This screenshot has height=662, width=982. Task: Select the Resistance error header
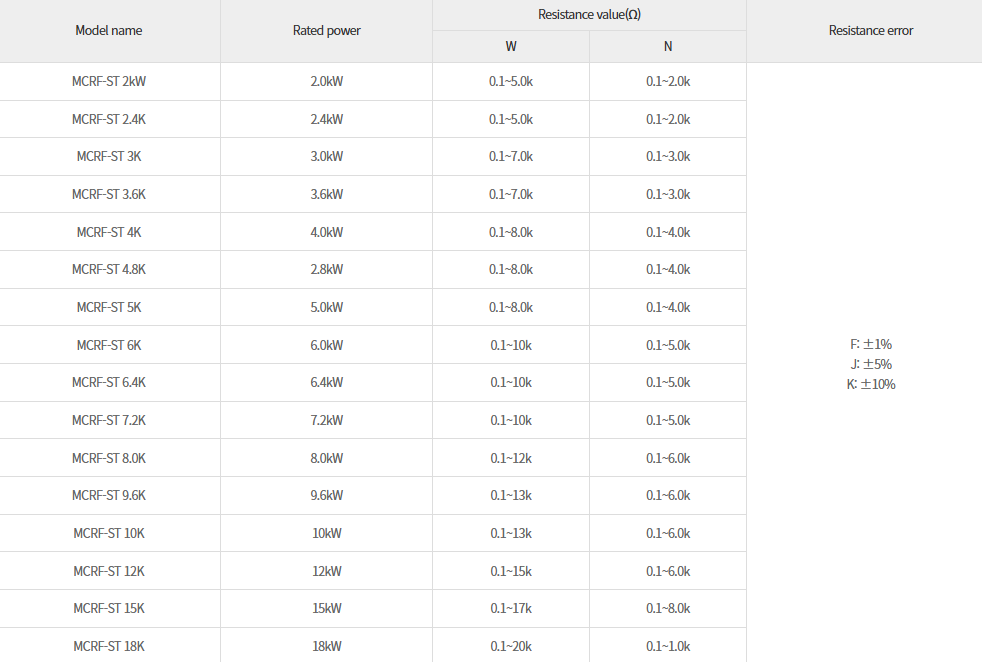pyautogui.click(x=871, y=31)
